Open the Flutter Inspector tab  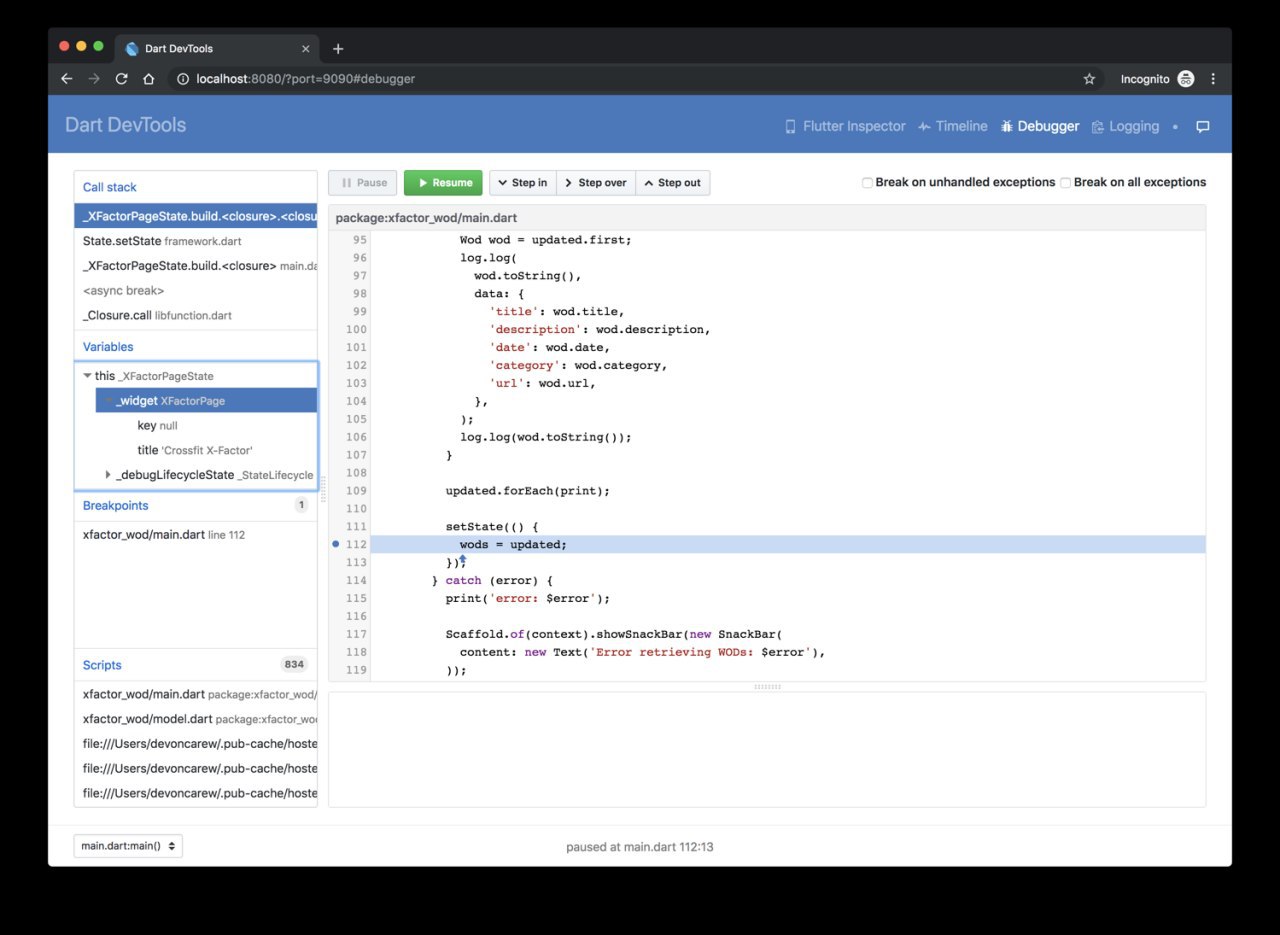pos(845,126)
